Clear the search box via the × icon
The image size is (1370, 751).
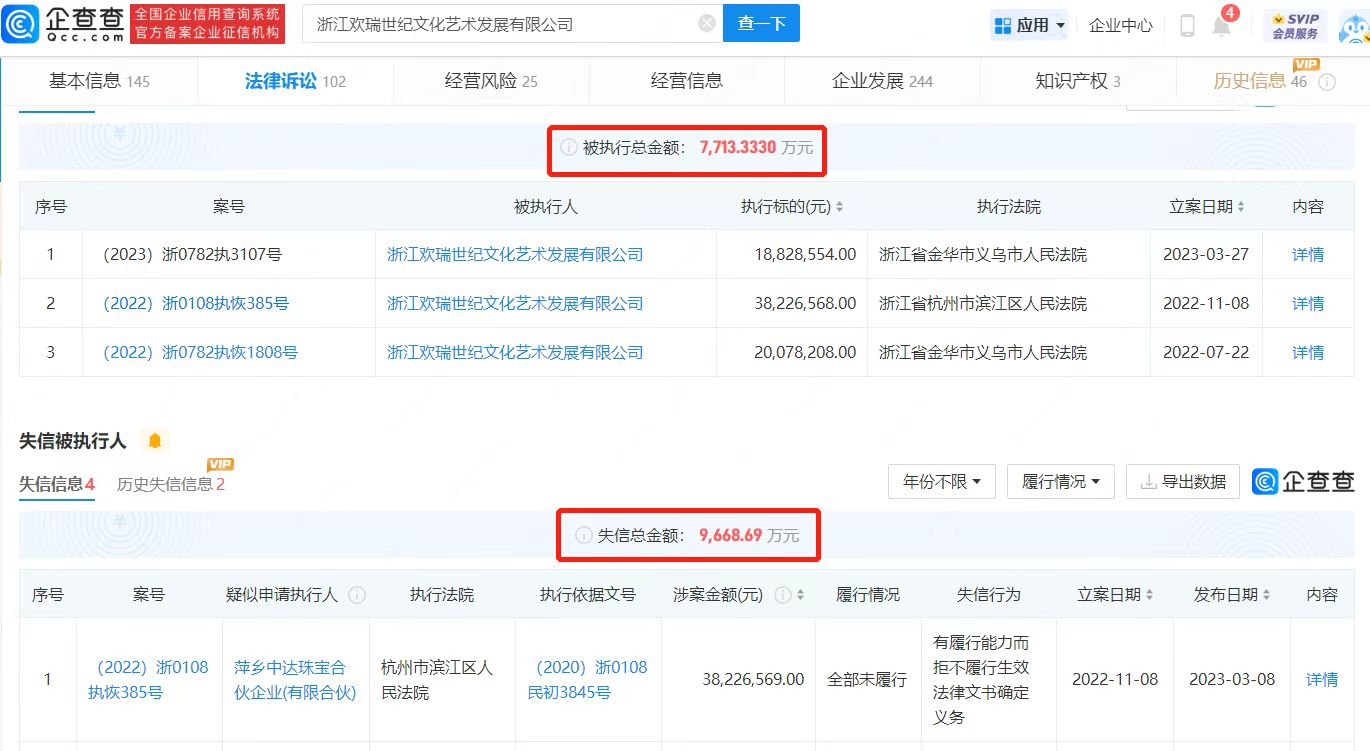[706, 22]
